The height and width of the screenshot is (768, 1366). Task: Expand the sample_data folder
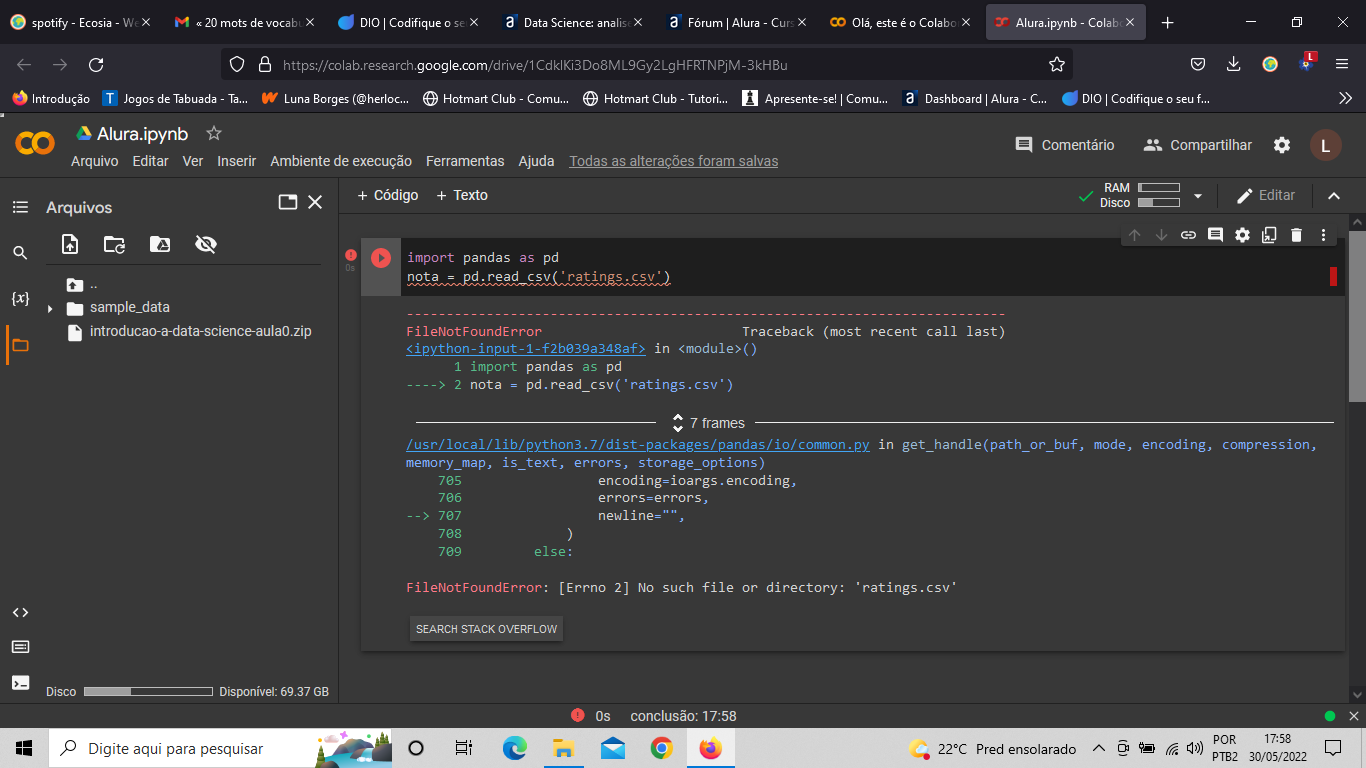50,308
